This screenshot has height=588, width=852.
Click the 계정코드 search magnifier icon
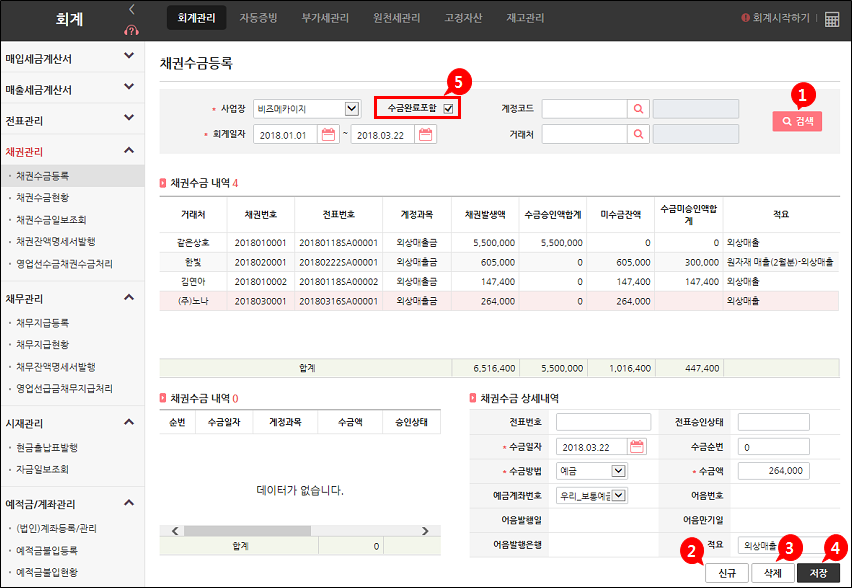click(x=638, y=109)
